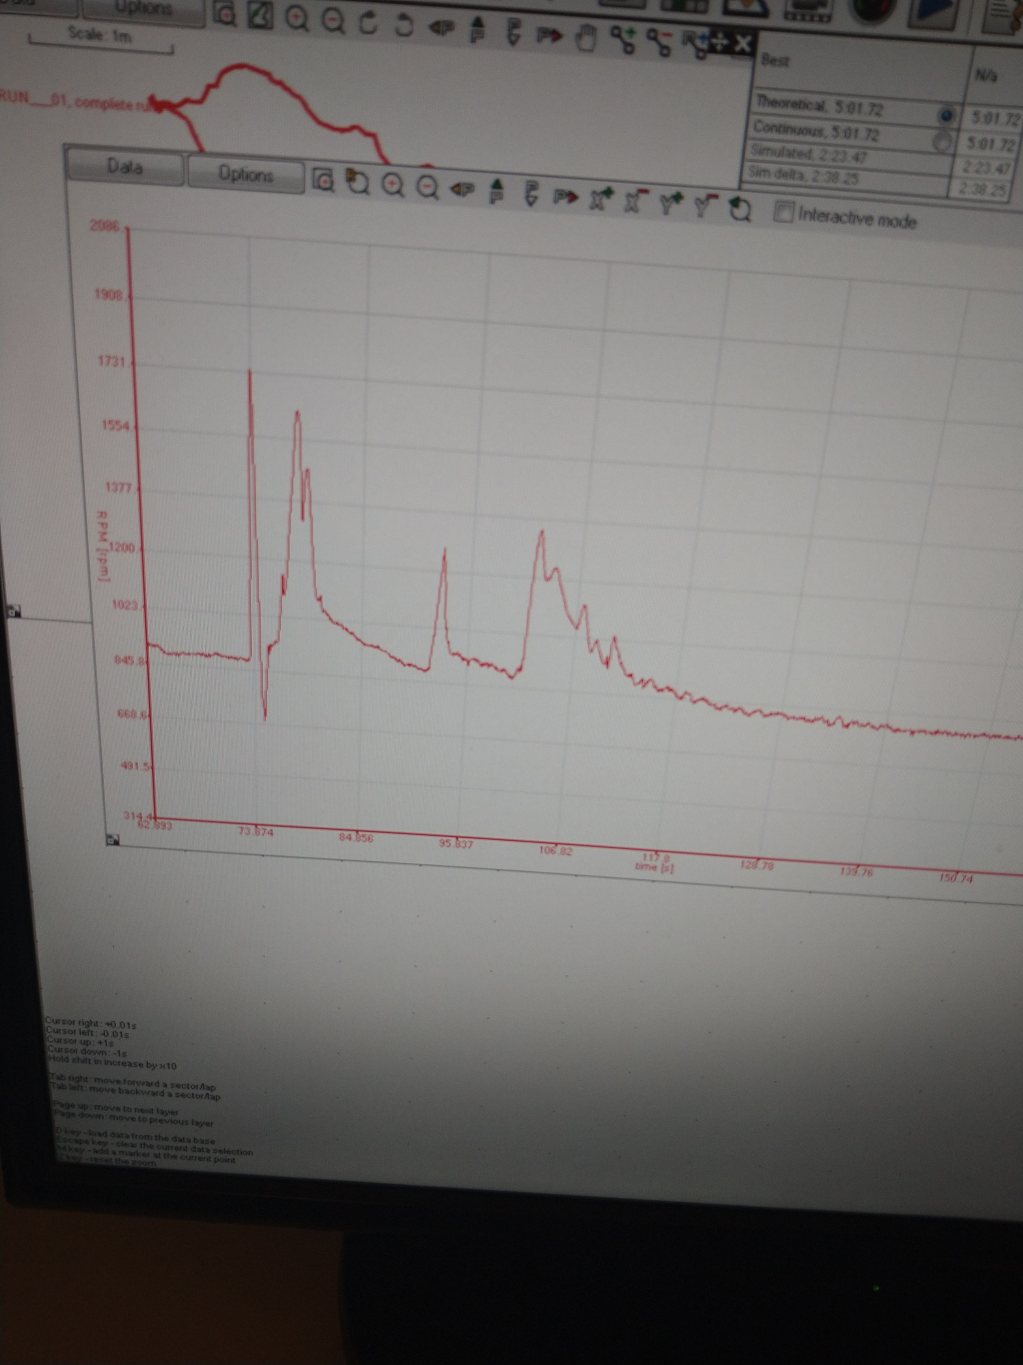Zoom out on the track map
The image size is (1023, 1365).
click(333, 20)
